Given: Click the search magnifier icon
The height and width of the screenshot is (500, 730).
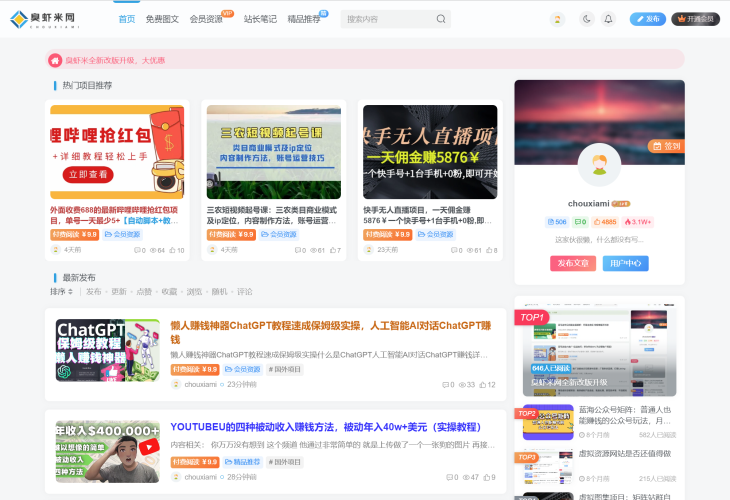Looking at the screenshot, I should click(441, 19).
